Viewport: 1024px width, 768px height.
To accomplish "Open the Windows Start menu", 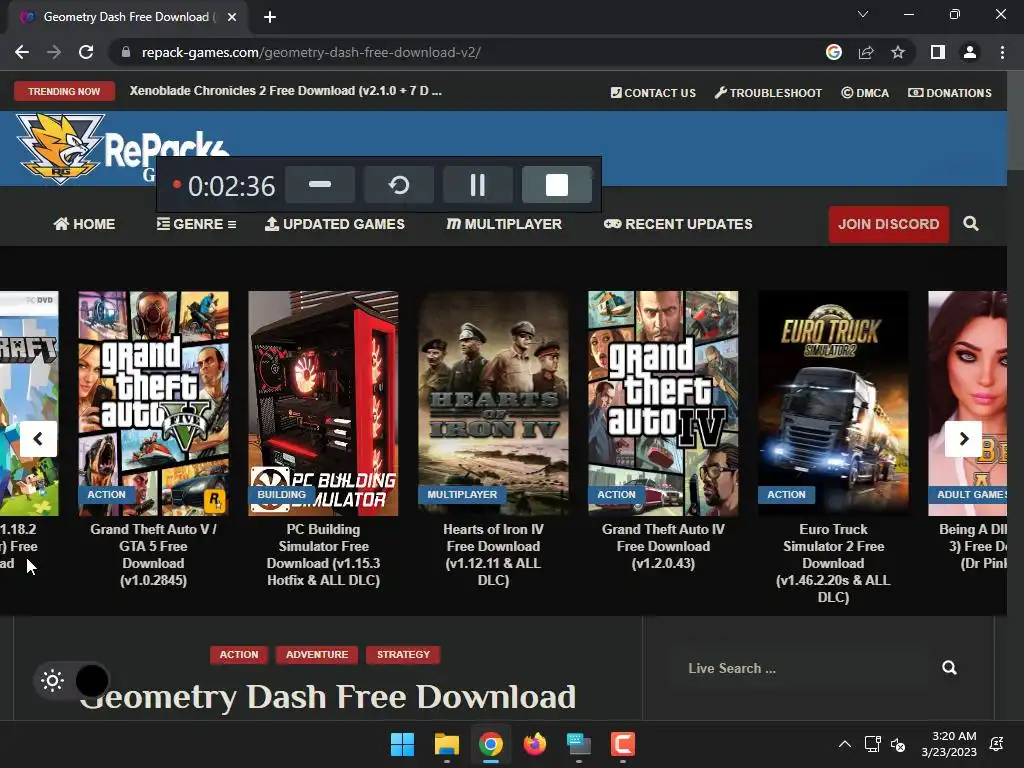I will [x=402, y=744].
